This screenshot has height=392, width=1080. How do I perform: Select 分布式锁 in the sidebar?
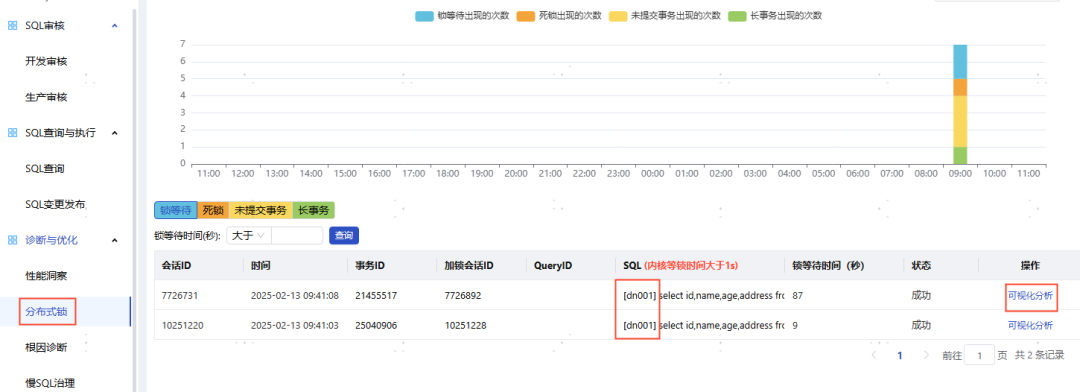[x=46, y=312]
